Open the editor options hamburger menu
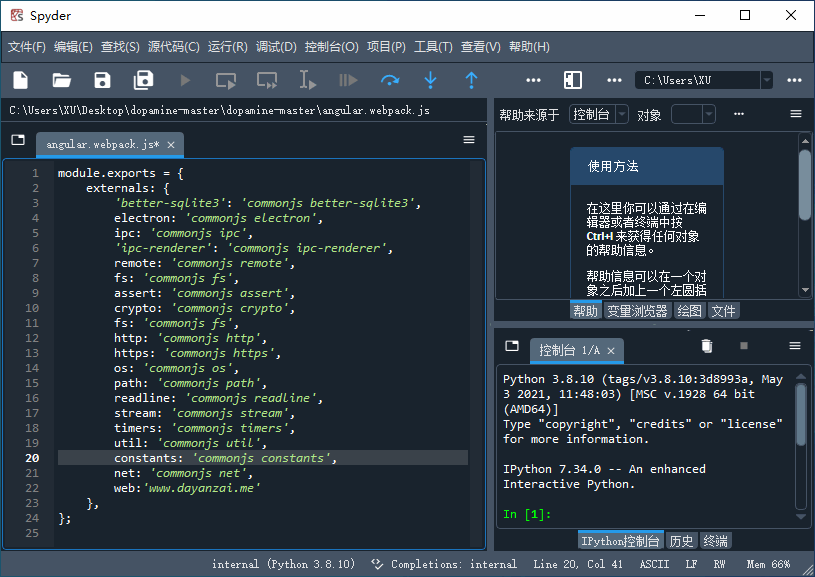This screenshot has height=577, width=815. click(x=468, y=140)
